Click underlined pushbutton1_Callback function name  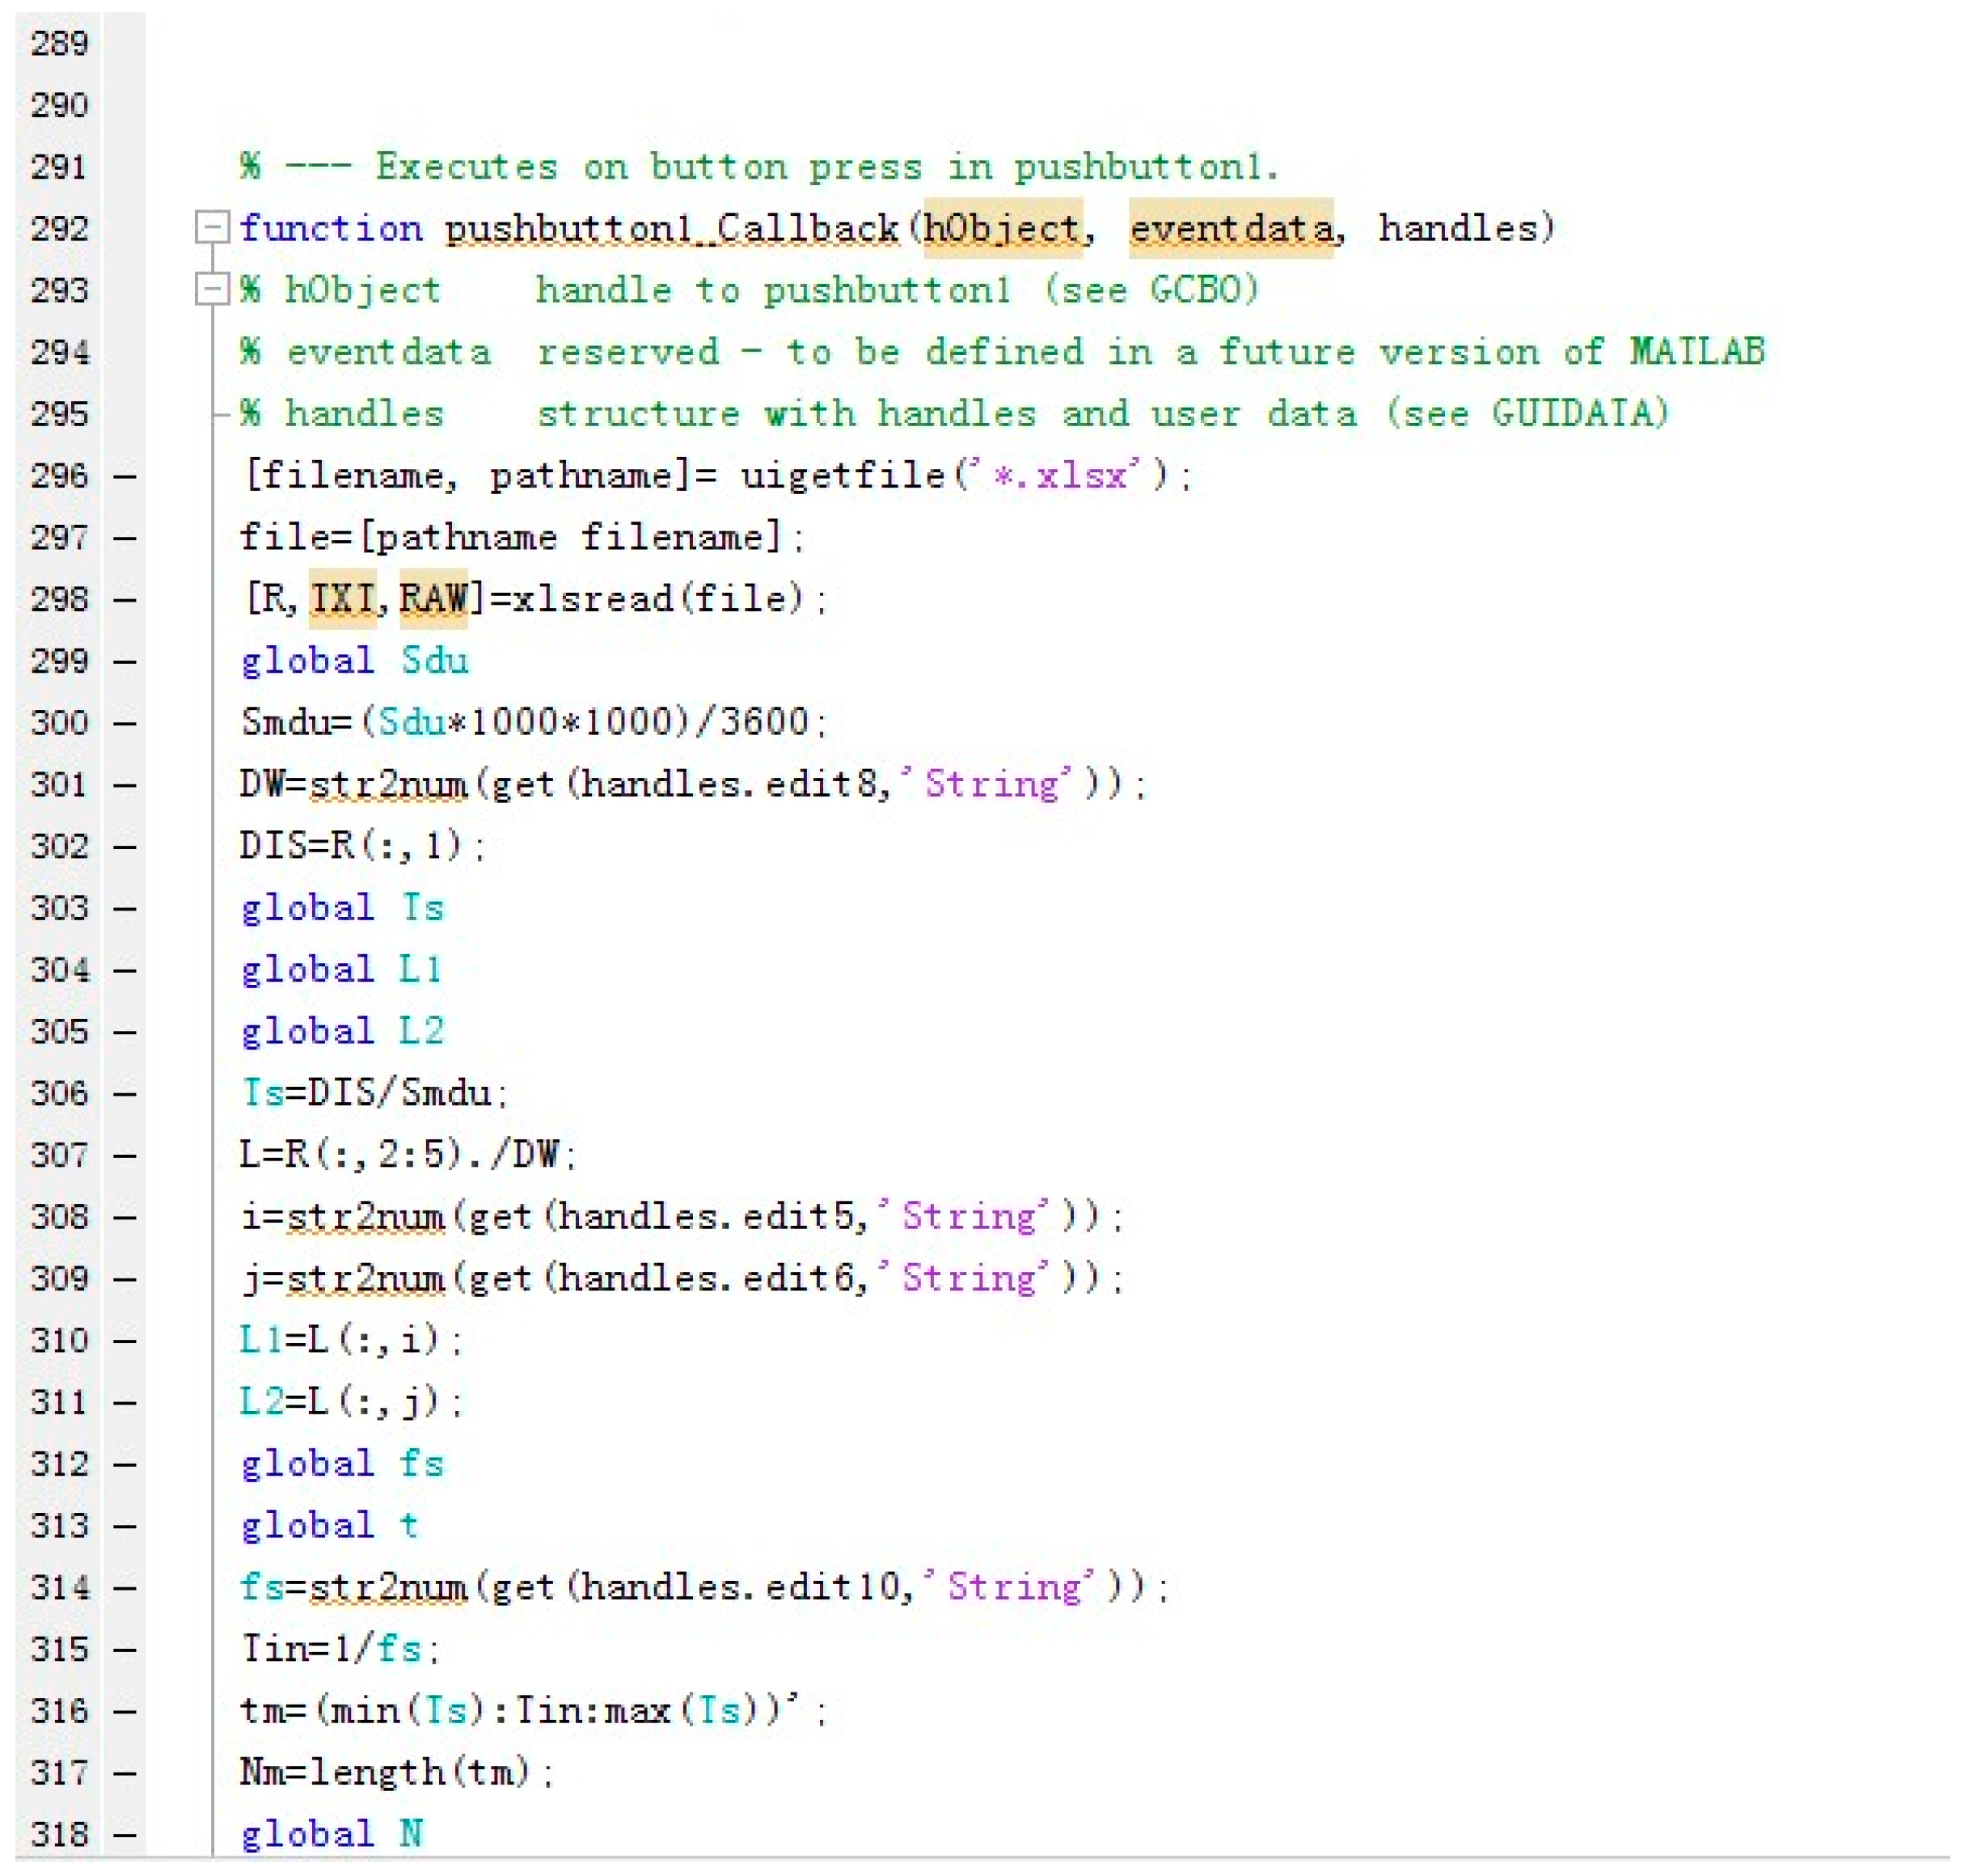pyautogui.click(x=670, y=229)
